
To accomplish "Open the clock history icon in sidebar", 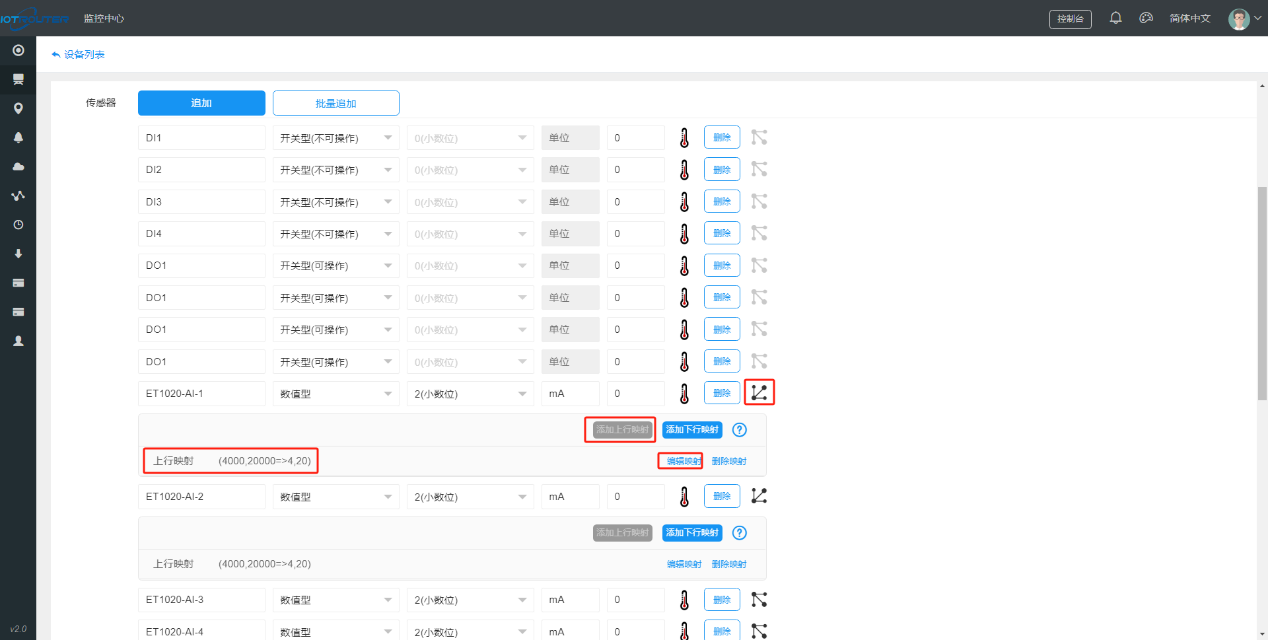I will point(18,225).
